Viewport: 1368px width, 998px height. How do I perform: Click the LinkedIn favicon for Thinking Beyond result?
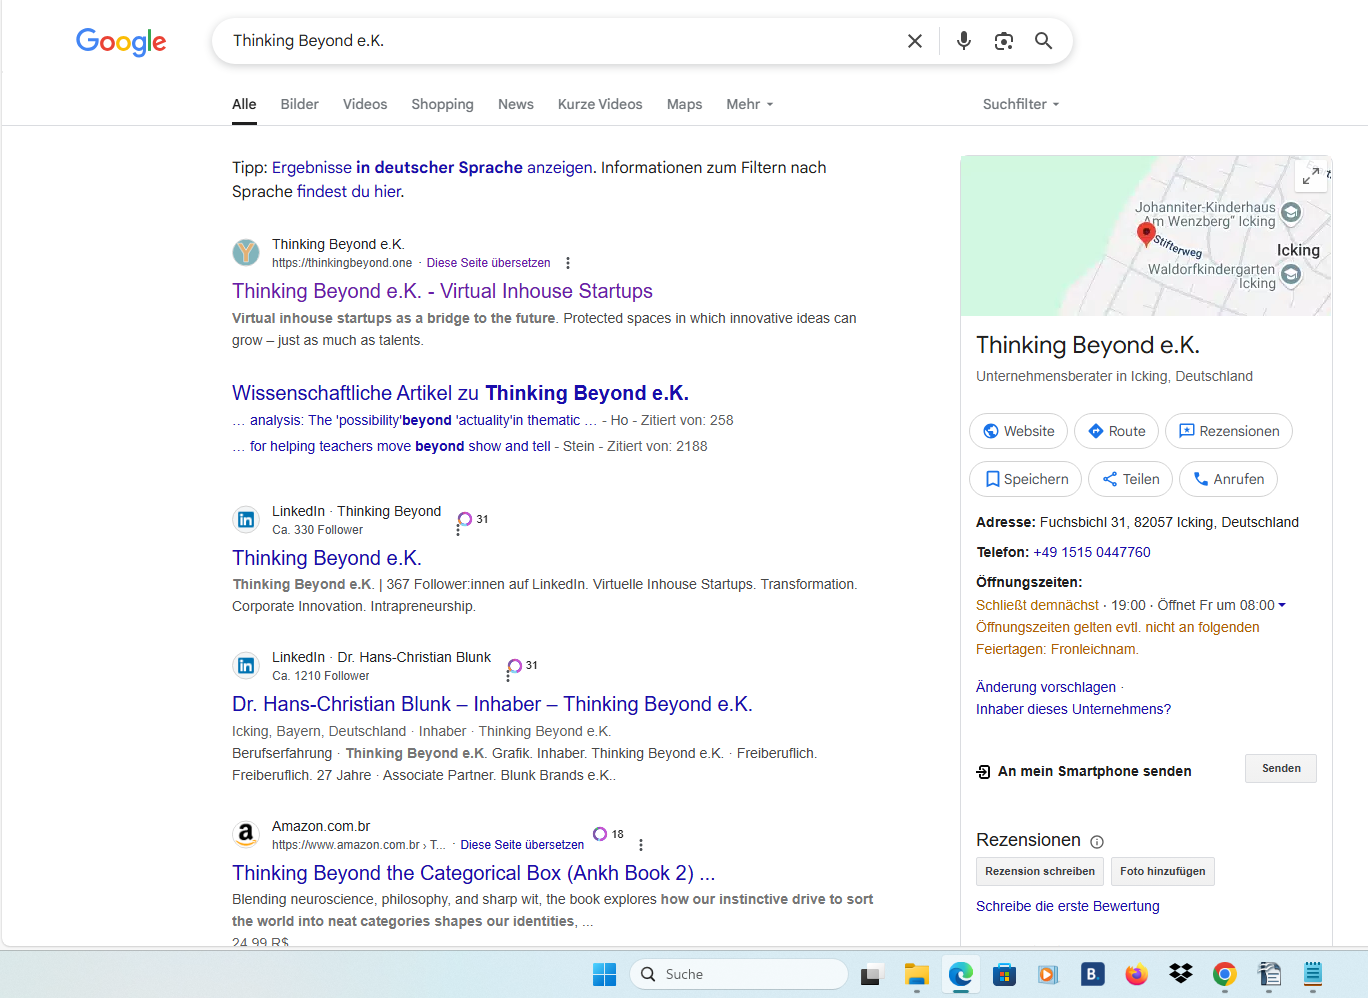pos(246,520)
